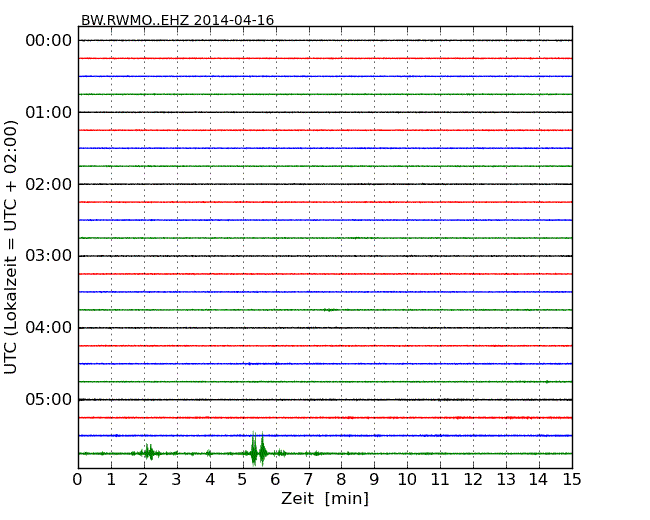Image resolution: width=650 pixels, height=520 pixels.
Task: Select the x-axis tick label 11
Action: (x=440, y=480)
